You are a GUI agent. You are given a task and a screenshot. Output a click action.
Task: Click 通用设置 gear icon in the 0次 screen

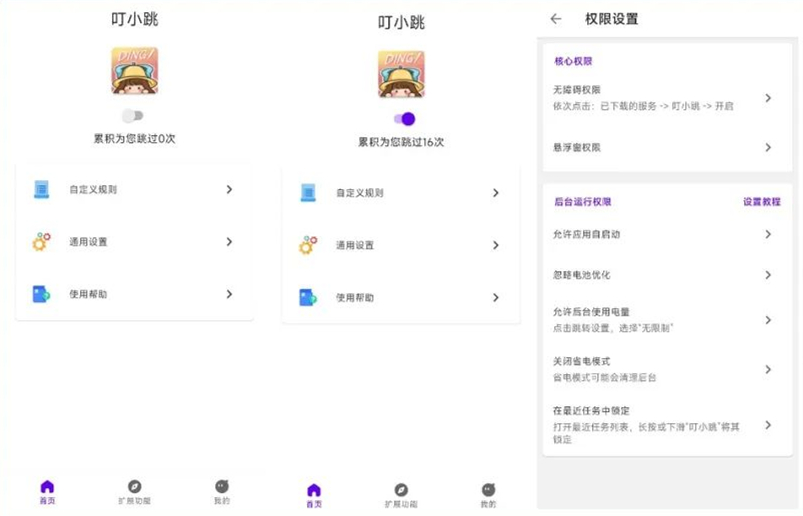tap(41, 242)
